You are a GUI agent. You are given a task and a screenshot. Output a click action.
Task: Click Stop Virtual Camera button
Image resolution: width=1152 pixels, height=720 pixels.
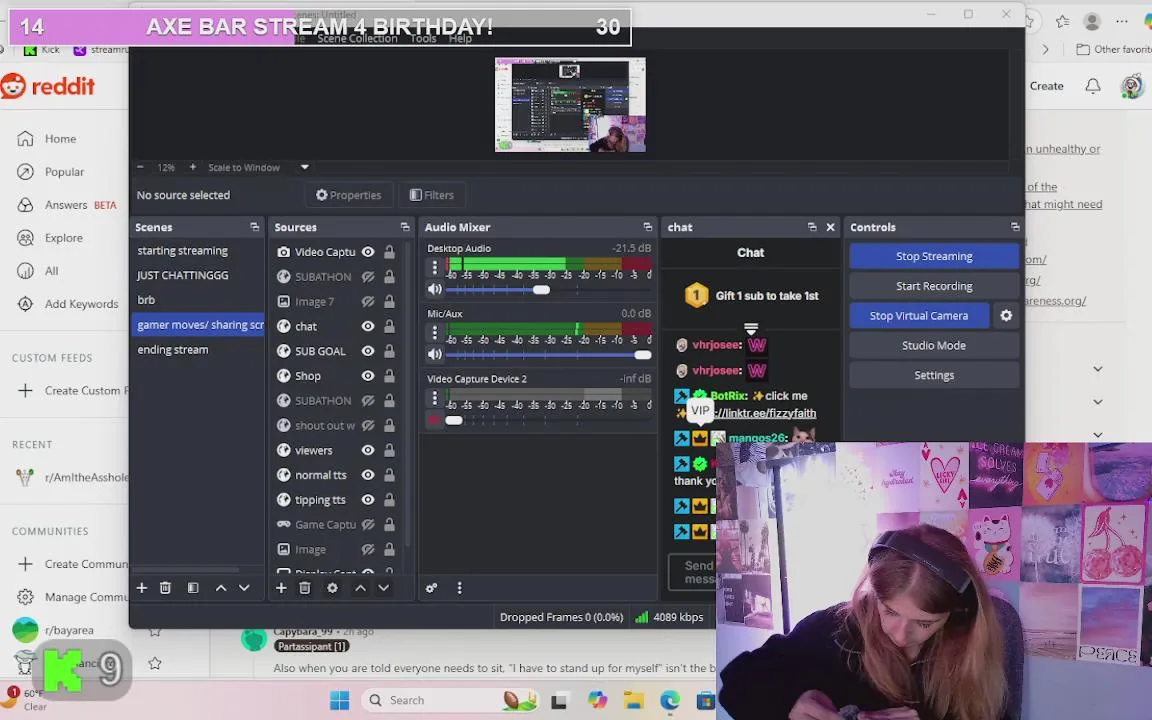tap(918, 315)
